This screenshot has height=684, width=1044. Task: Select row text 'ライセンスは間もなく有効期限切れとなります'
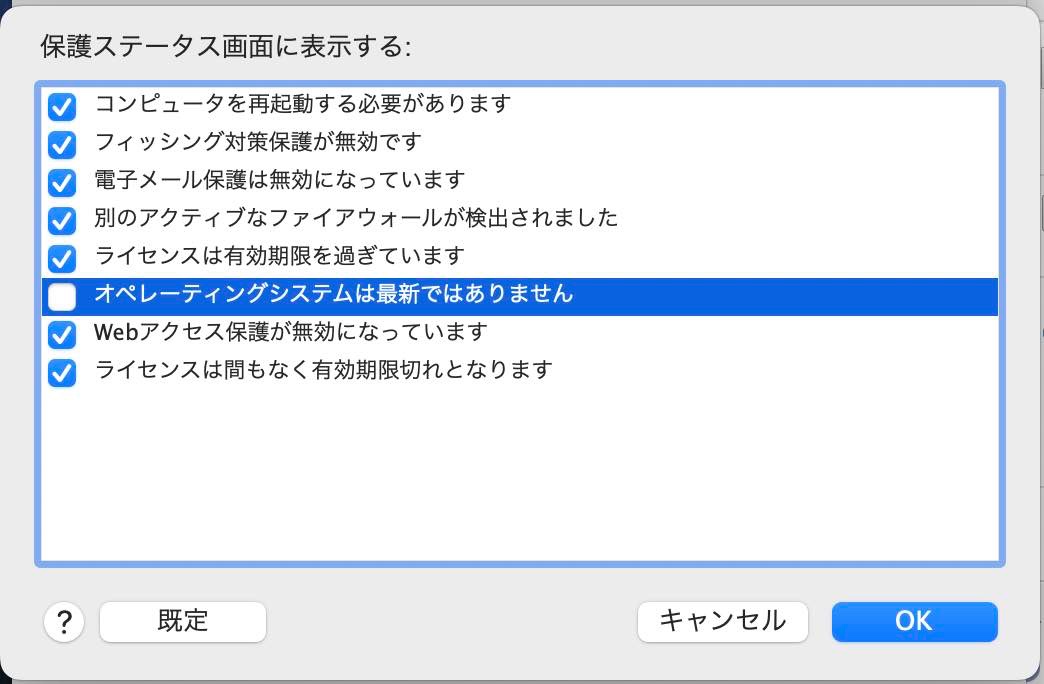324,370
